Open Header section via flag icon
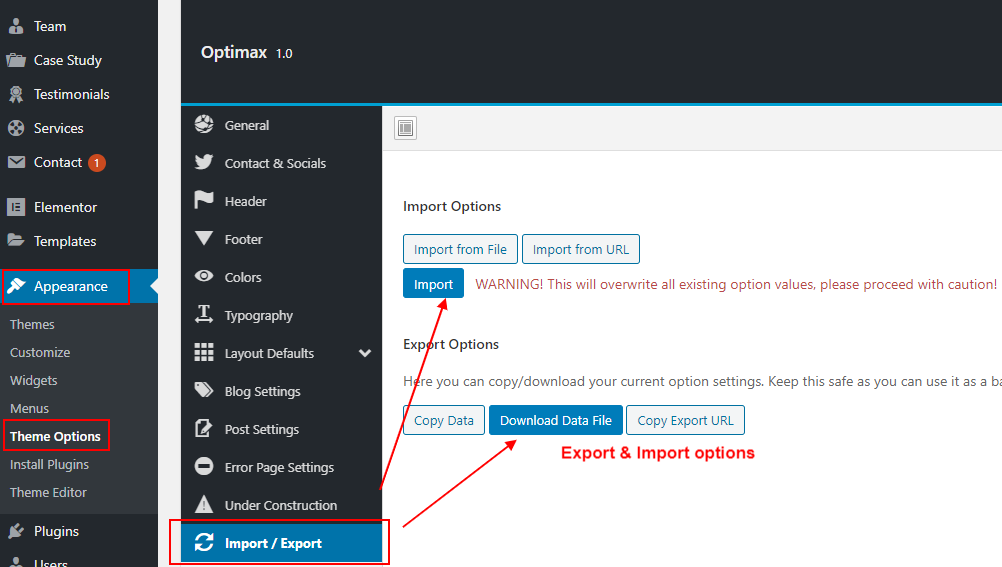This screenshot has width=1002, height=567. coord(204,200)
